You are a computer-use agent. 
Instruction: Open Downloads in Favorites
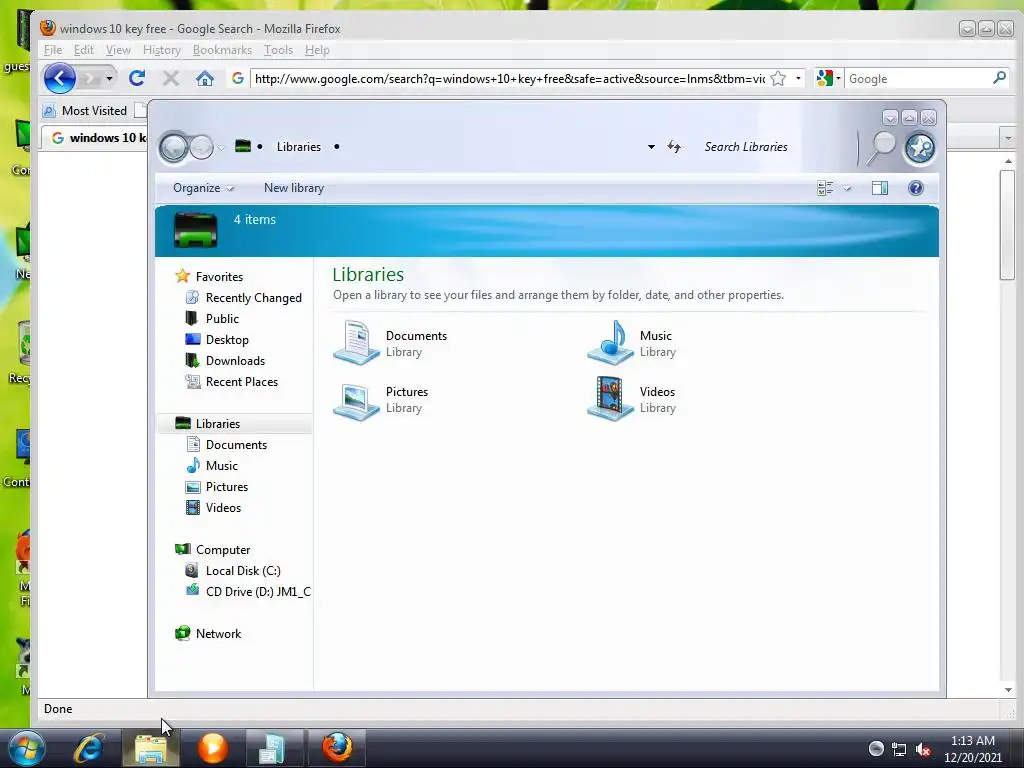point(235,360)
